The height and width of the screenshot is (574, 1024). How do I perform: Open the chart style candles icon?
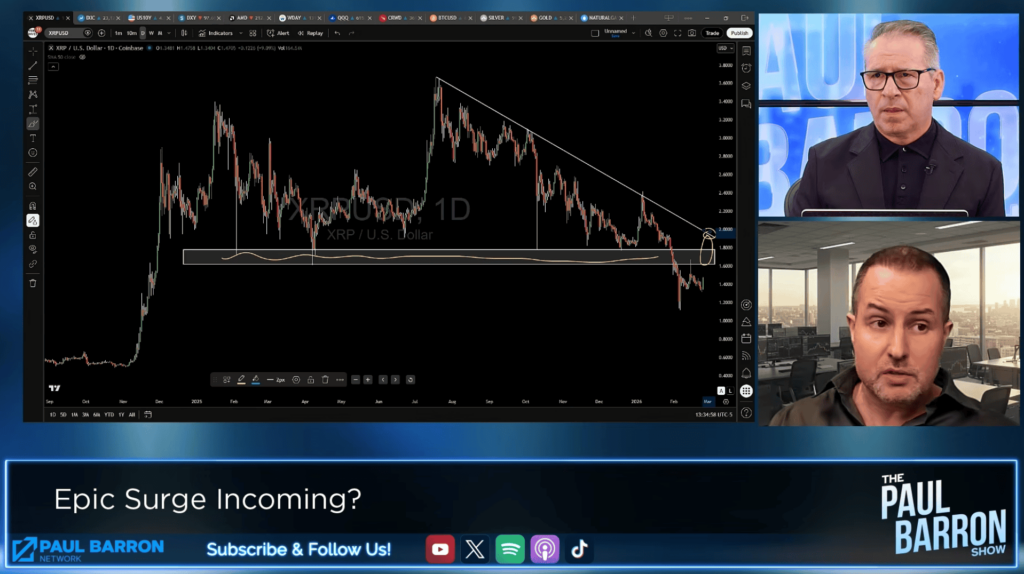pyautogui.click(x=184, y=33)
